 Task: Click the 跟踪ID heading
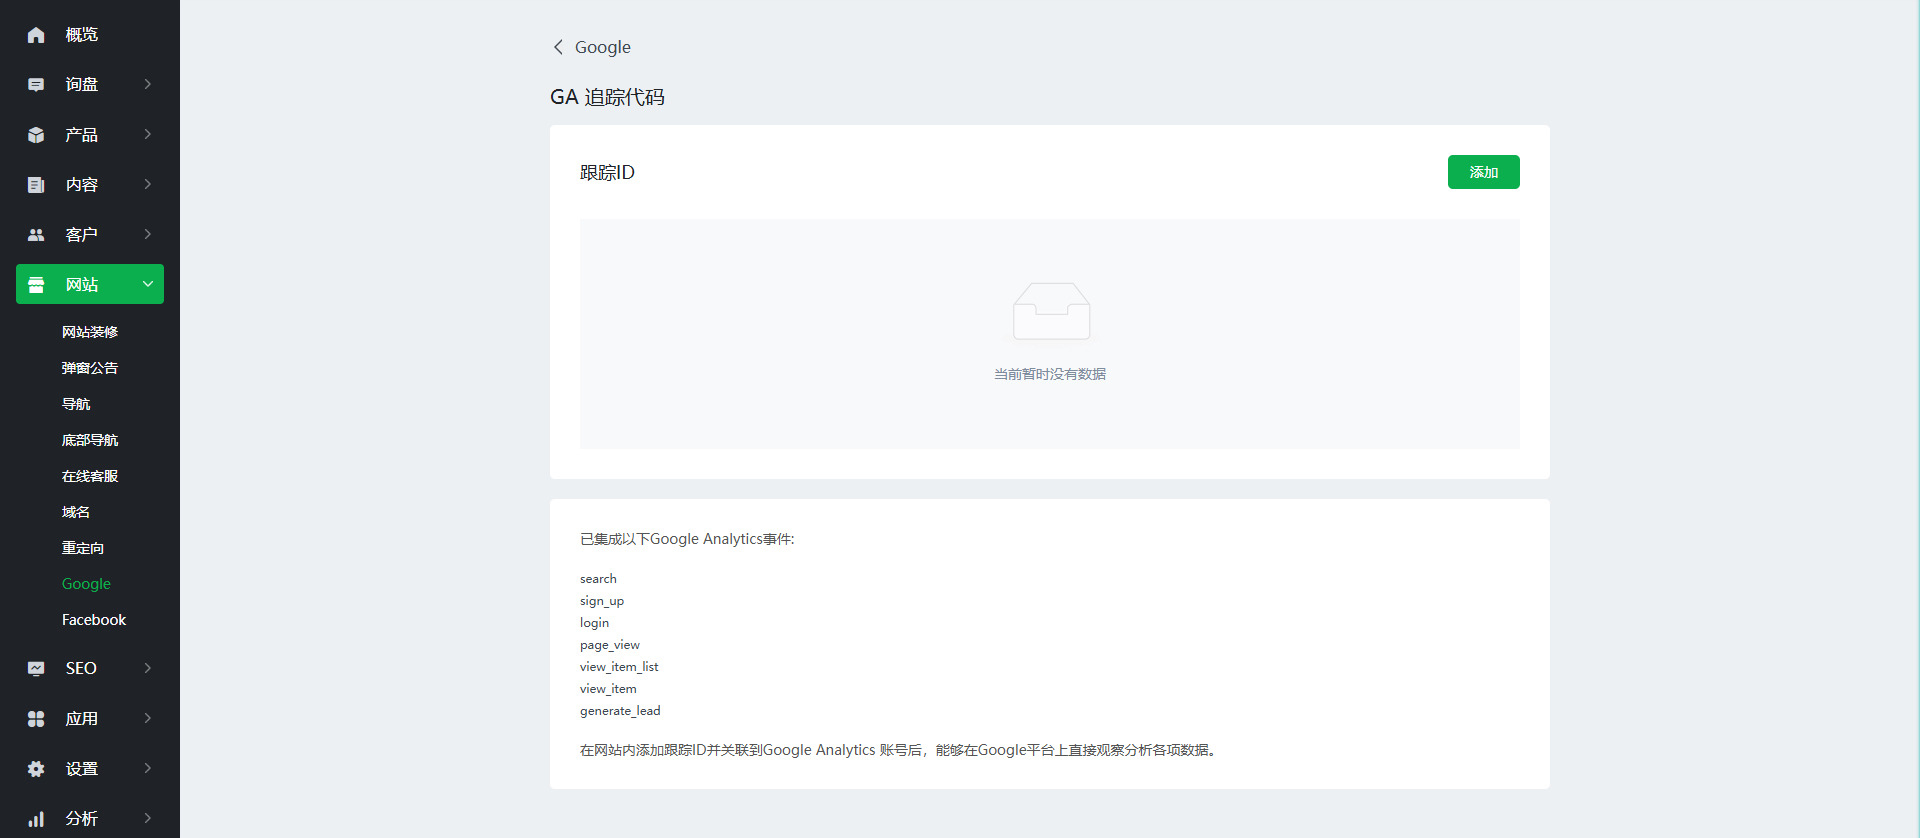pyautogui.click(x=607, y=173)
